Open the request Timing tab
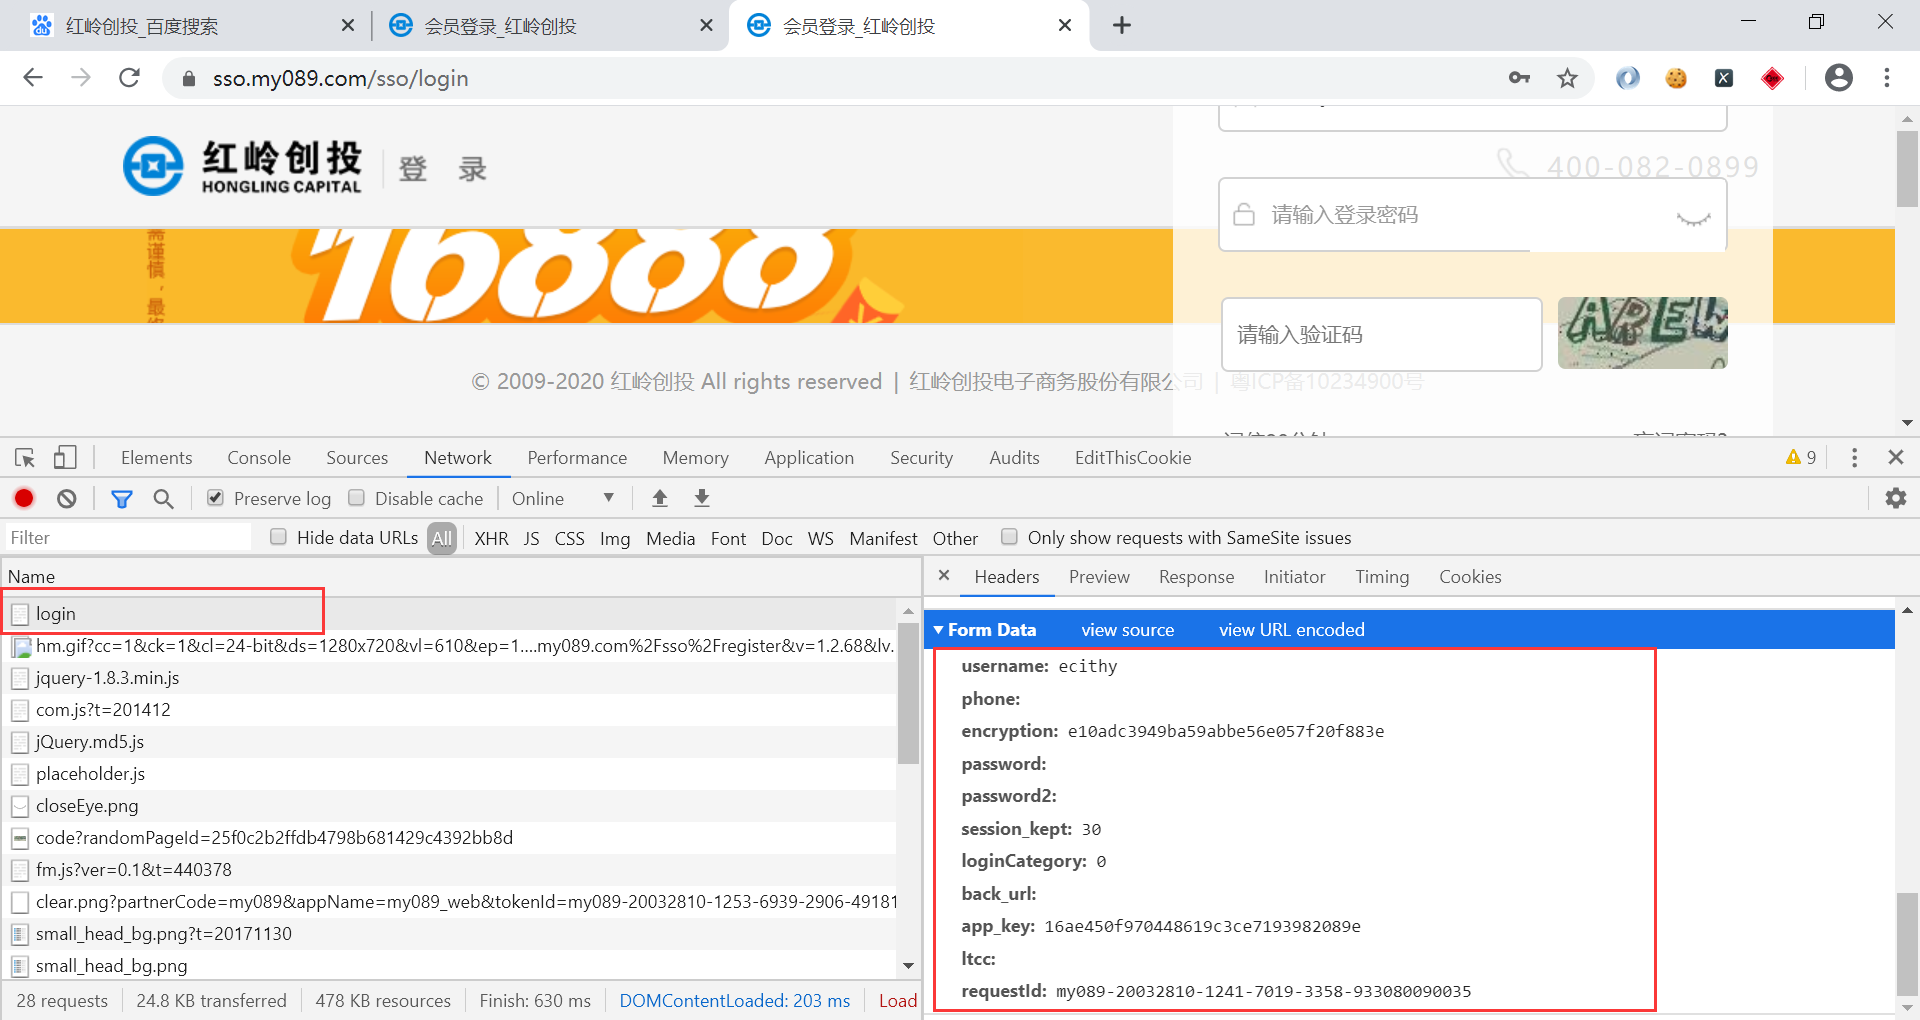Screen dimensions: 1920x1020 [x=1382, y=577]
